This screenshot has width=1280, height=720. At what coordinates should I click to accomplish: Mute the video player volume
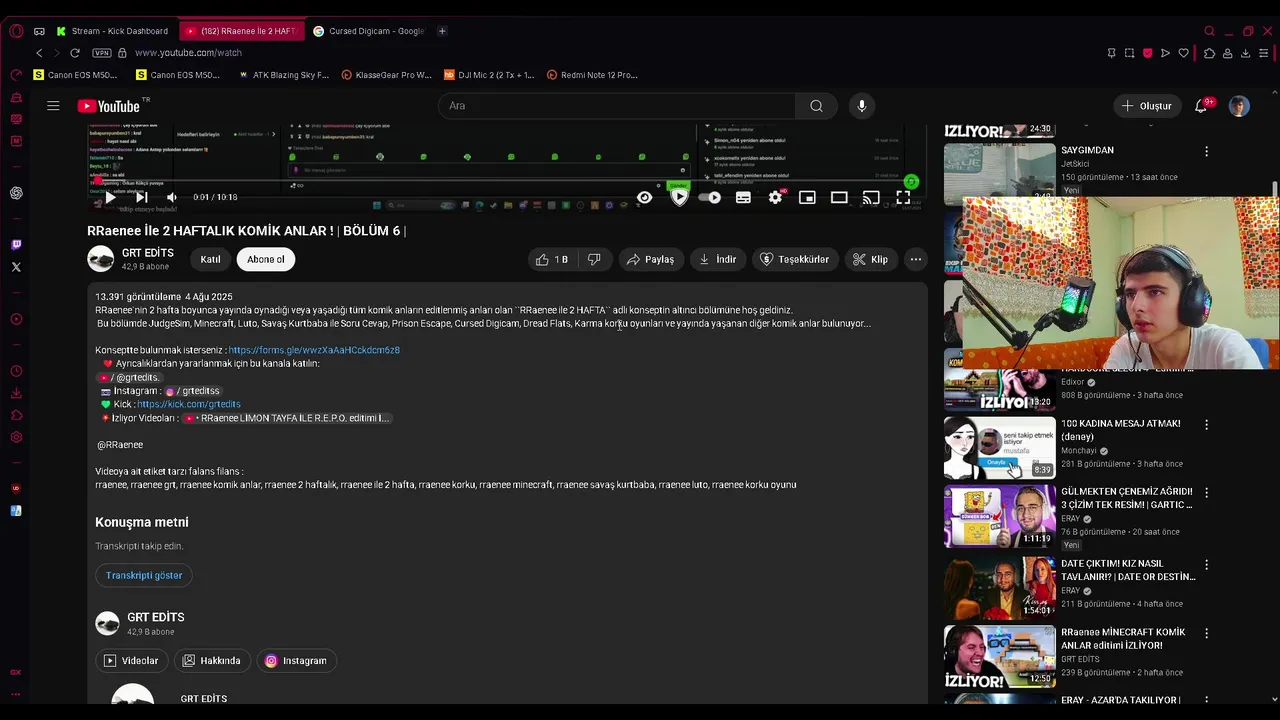coord(172,198)
